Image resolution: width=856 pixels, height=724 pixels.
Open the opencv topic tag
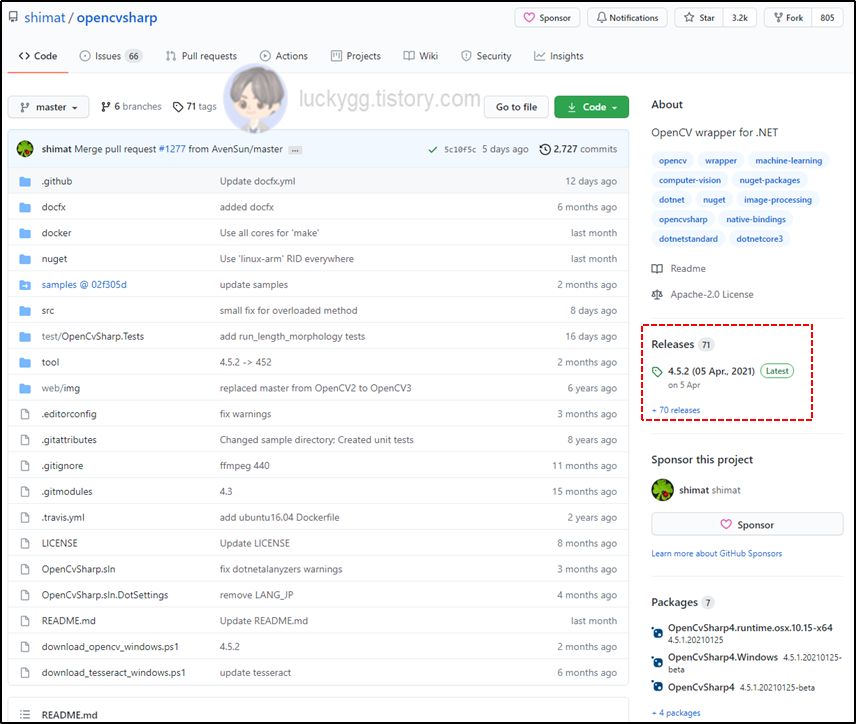click(x=672, y=160)
